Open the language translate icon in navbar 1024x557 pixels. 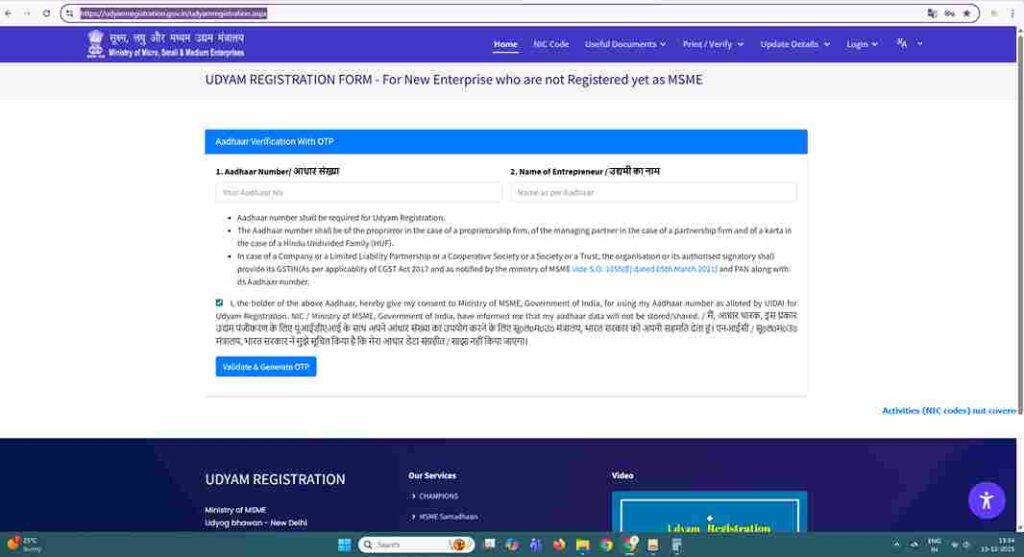click(x=902, y=43)
